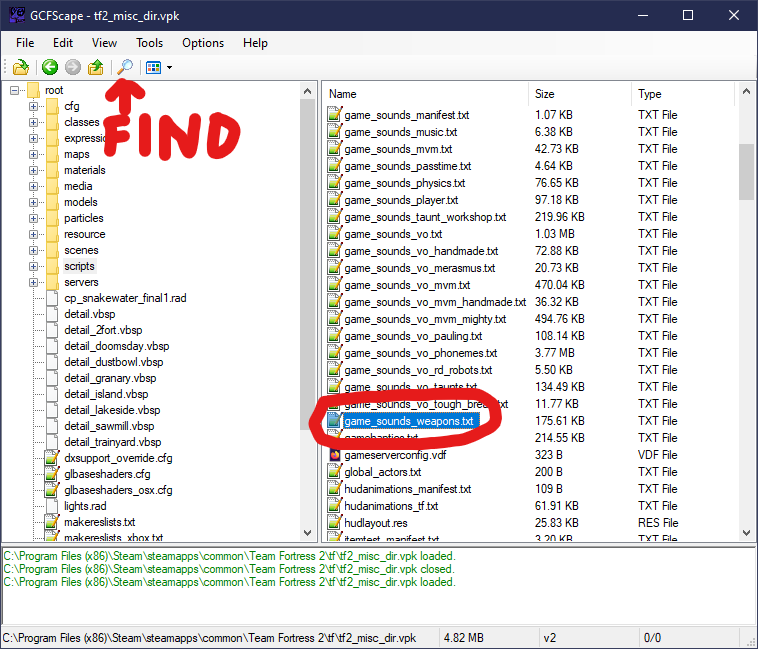This screenshot has width=758, height=649.
Task: Select game_sounds_weapons.txt file
Action: tap(408, 421)
